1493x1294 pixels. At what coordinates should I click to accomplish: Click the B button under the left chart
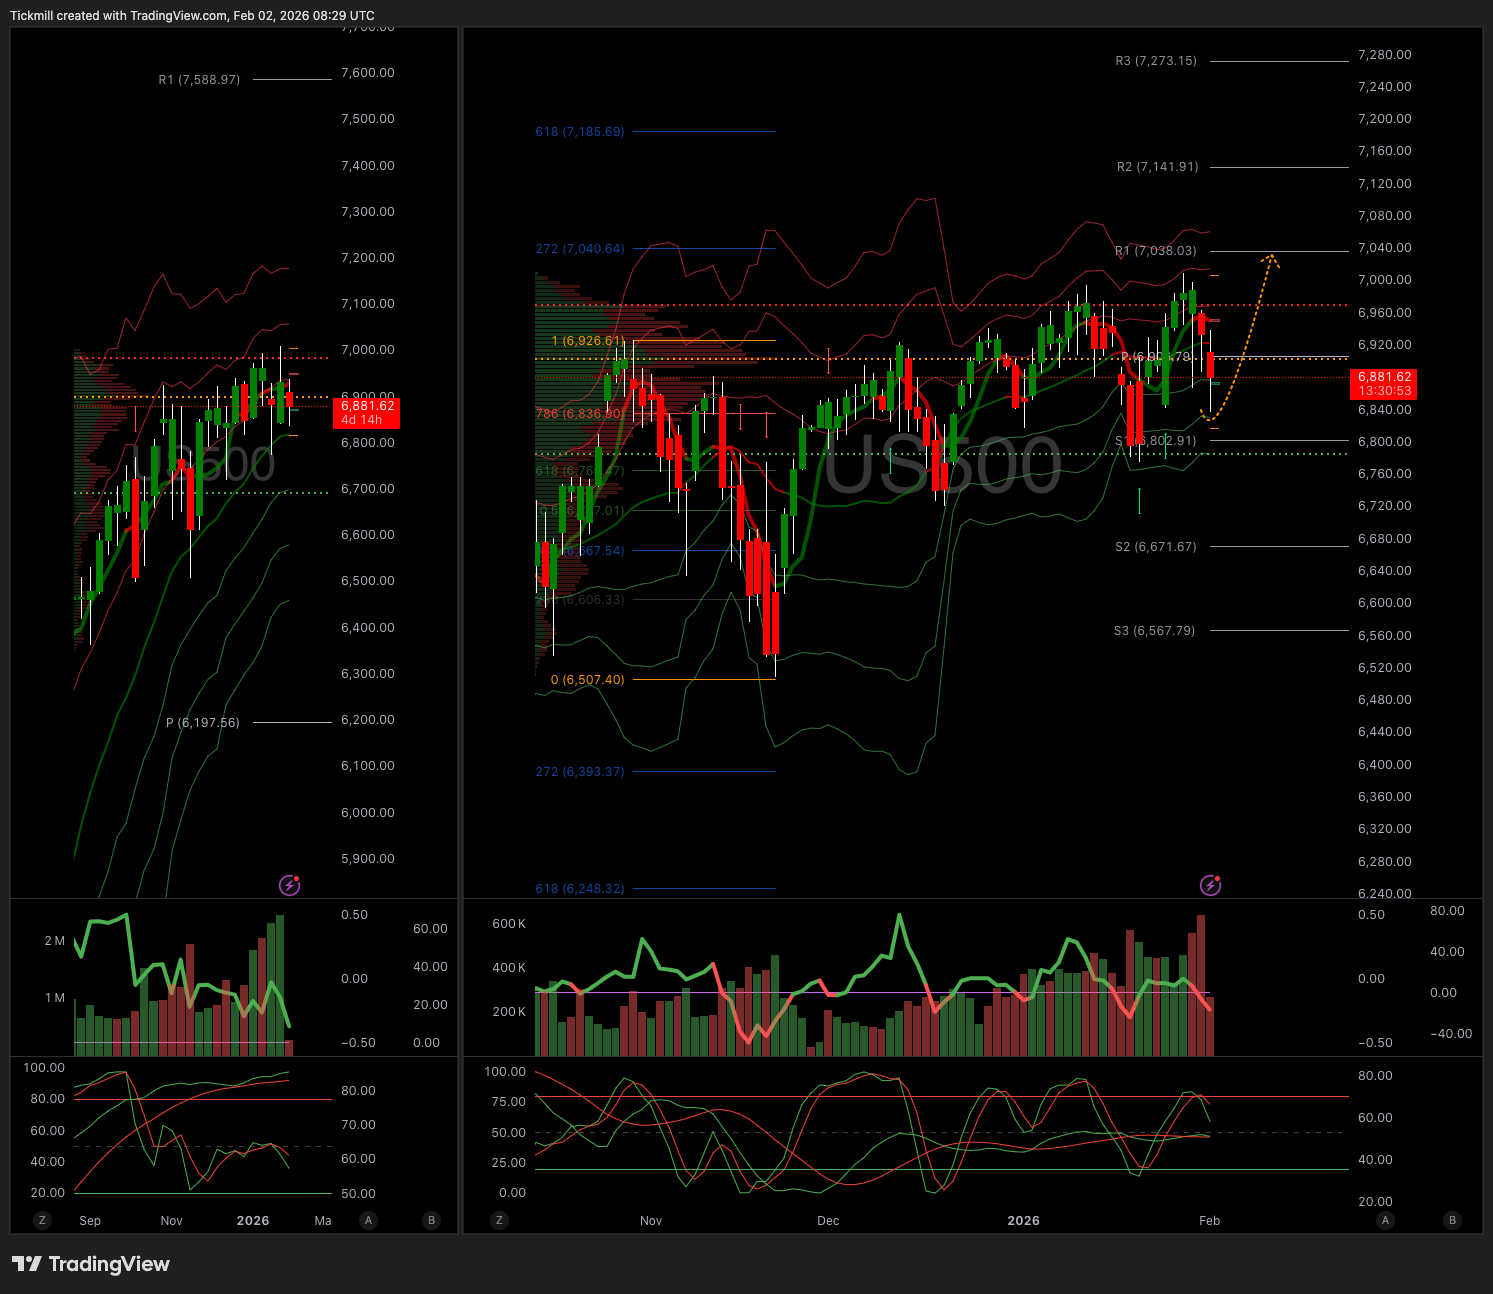(x=432, y=1220)
